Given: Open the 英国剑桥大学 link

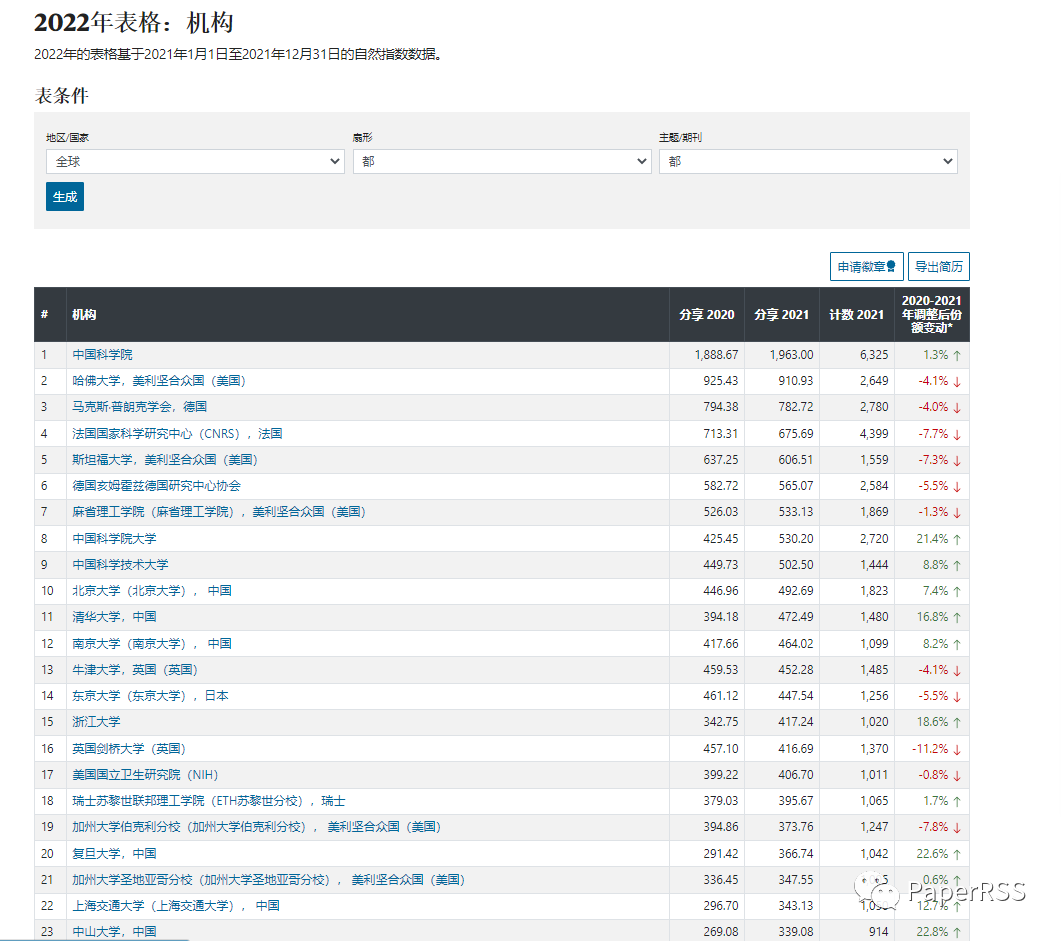Looking at the screenshot, I should click(x=129, y=749).
